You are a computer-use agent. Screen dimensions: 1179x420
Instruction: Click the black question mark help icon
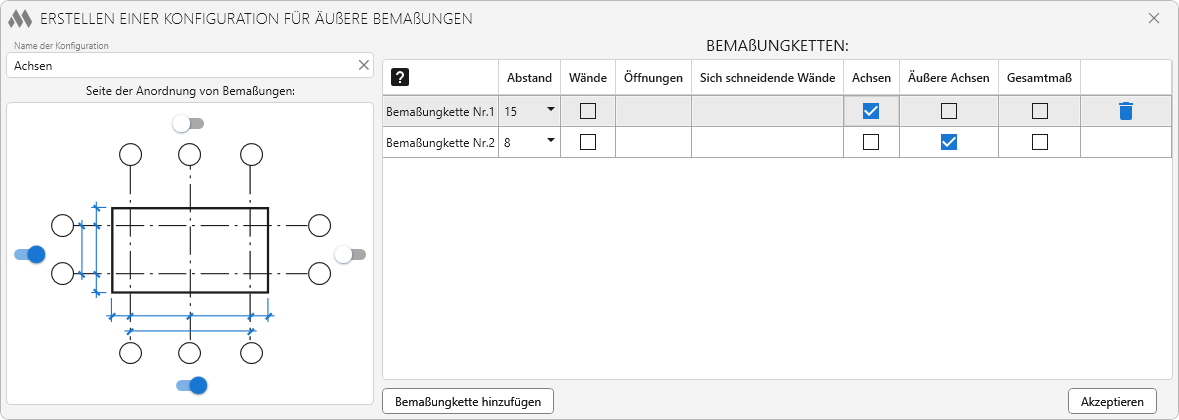[400, 78]
